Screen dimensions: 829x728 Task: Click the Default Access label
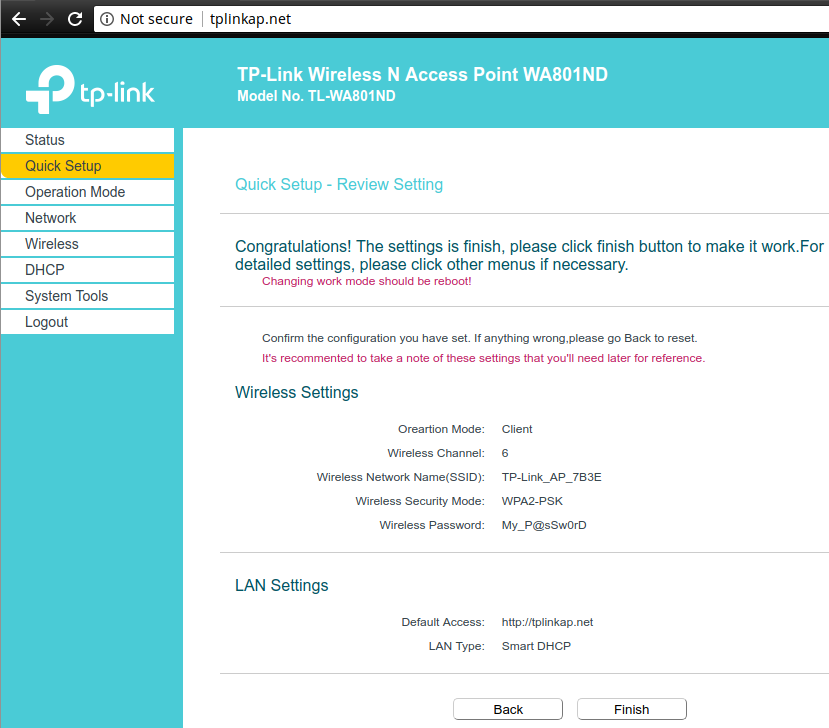click(x=443, y=622)
